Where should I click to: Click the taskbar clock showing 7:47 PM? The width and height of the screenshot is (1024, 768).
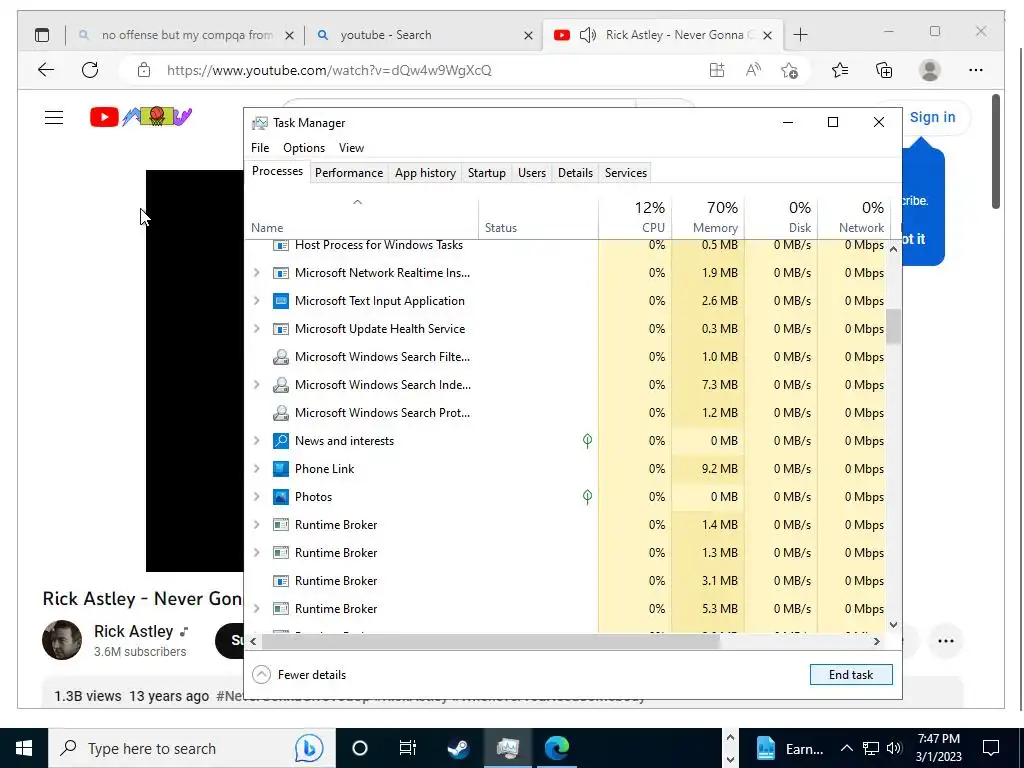[x=938, y=748]
